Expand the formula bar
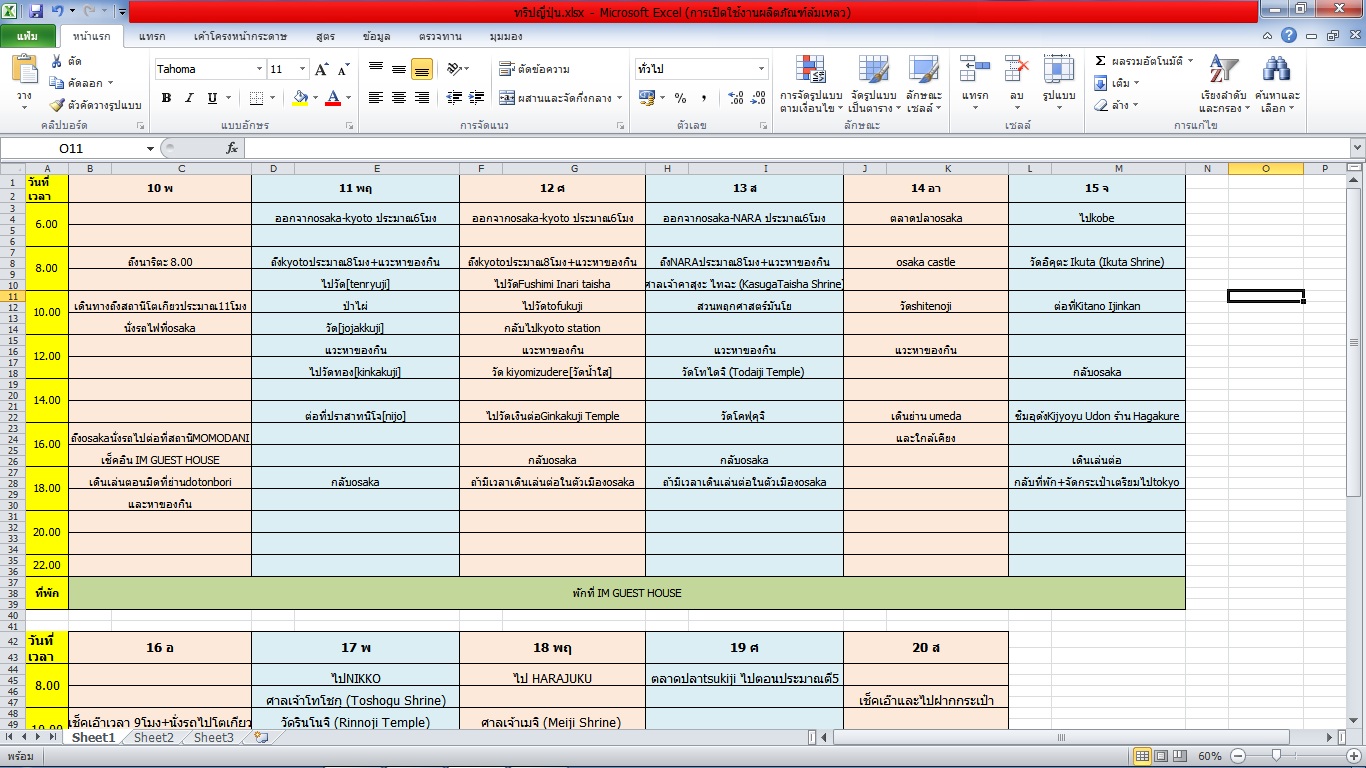Screen dimensions: 1366x768 (1356, 148)
